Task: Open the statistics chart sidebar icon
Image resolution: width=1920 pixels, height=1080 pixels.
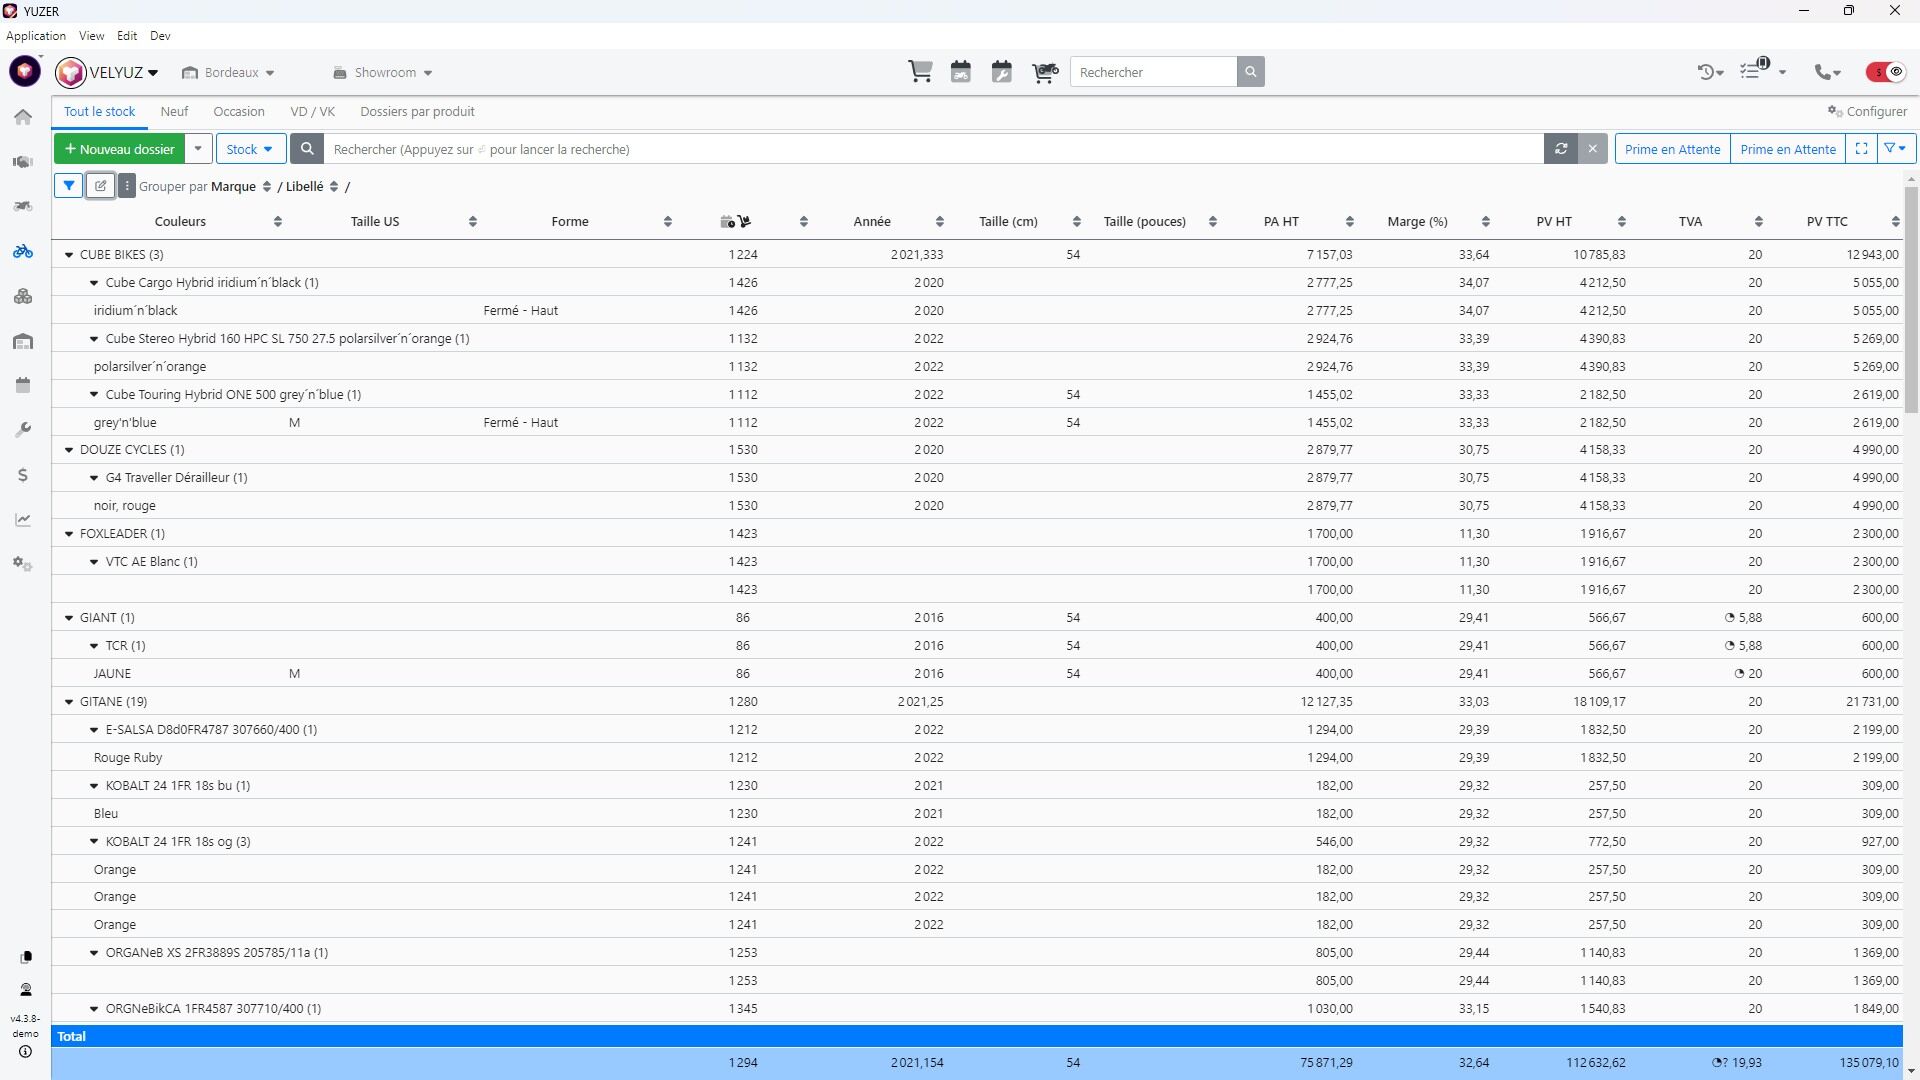Action: tap(23, 519)
